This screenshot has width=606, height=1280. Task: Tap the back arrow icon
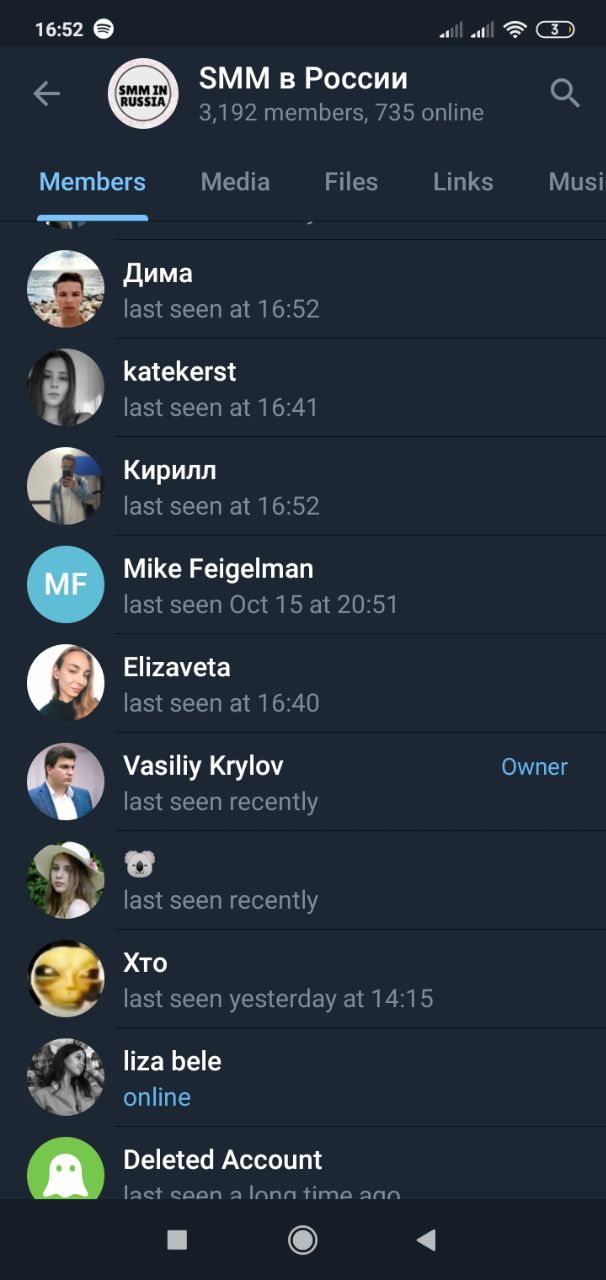(46, 94)
